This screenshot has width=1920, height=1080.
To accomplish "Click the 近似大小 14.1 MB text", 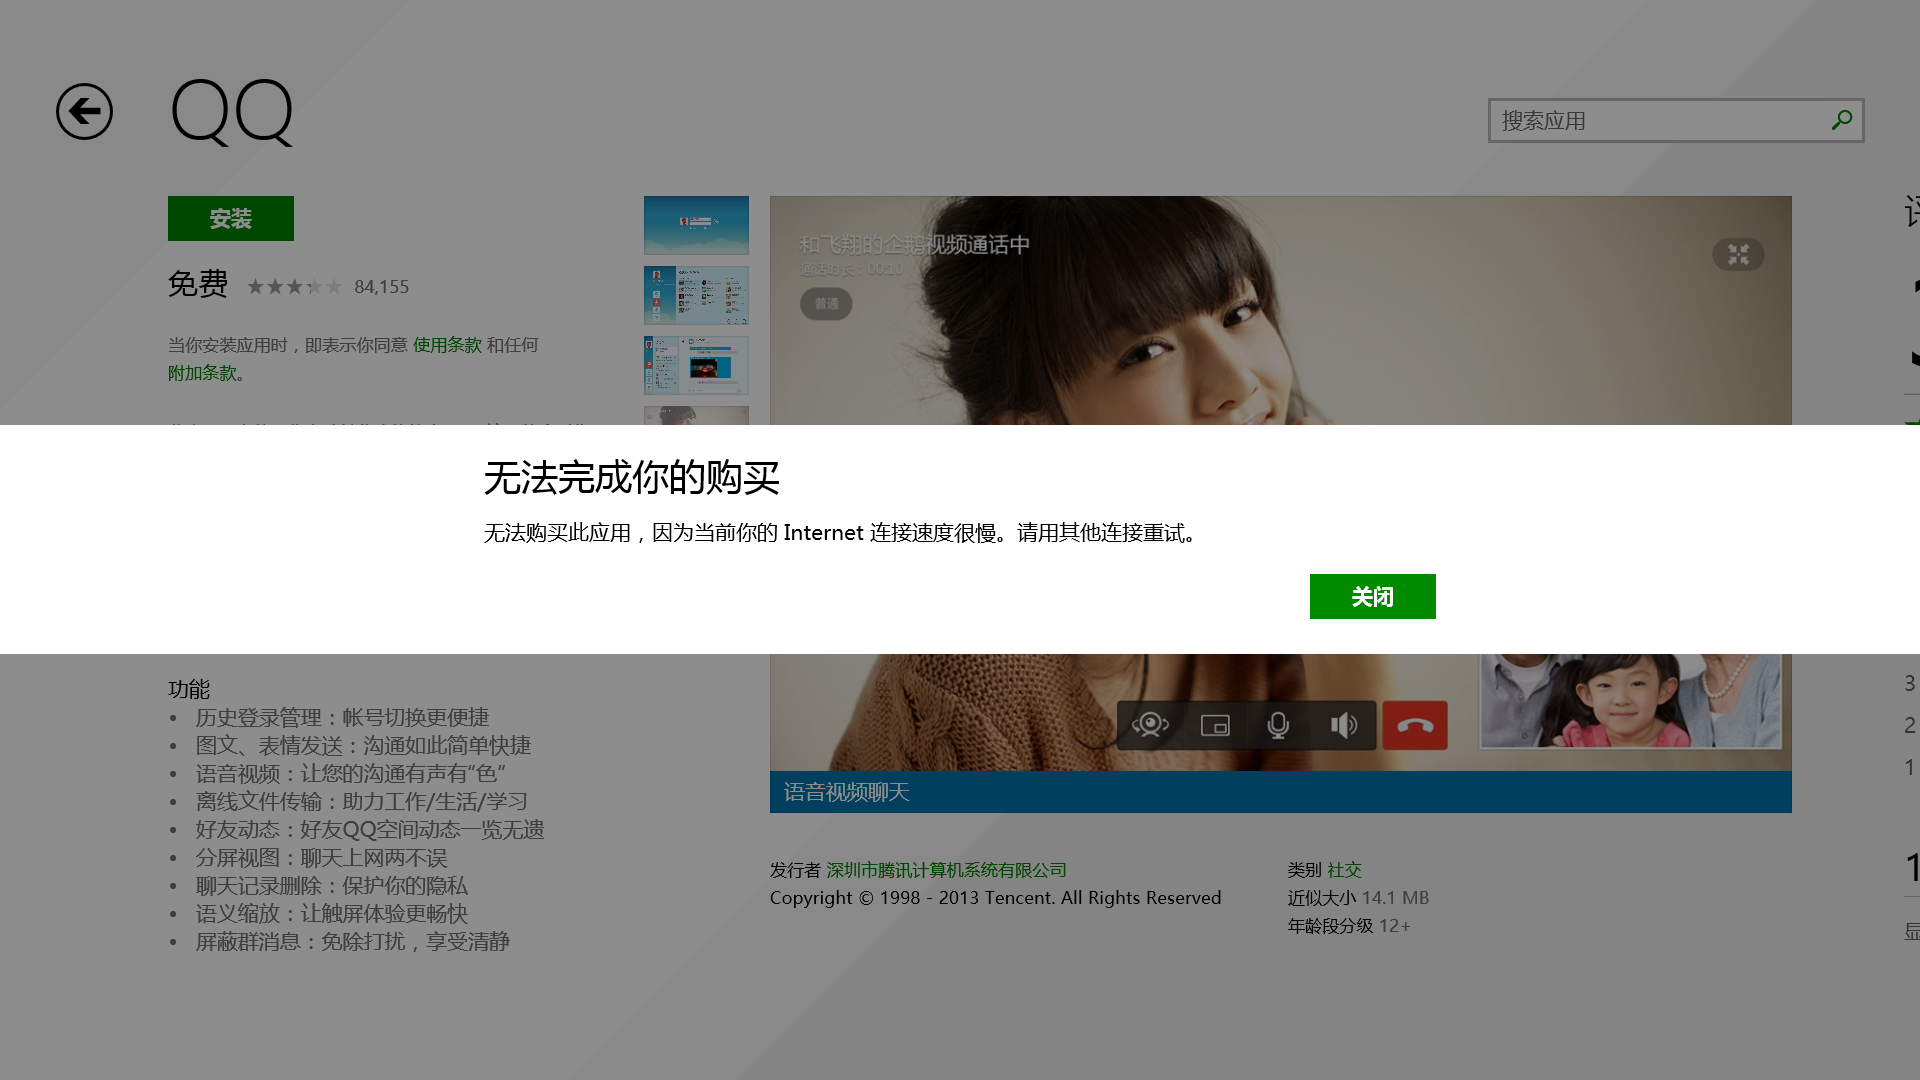I will [1358, 898].
